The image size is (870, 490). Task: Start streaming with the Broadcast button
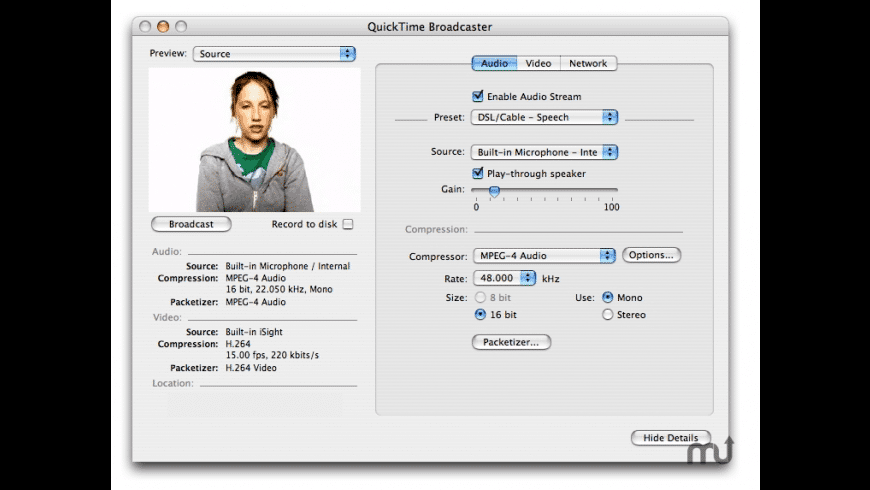tap(191, 224)
